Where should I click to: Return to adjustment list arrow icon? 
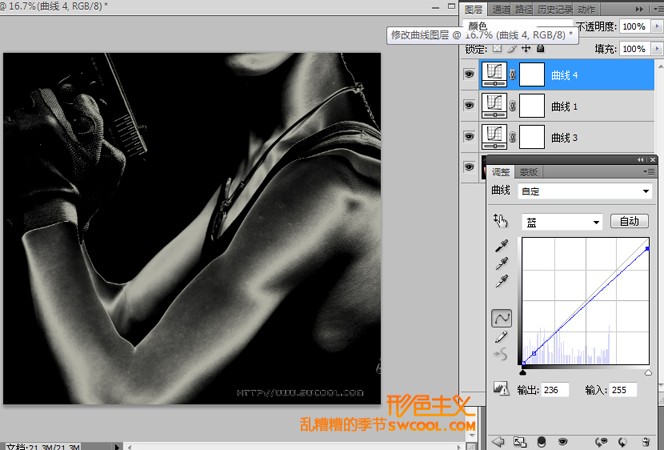coord(498,442)
